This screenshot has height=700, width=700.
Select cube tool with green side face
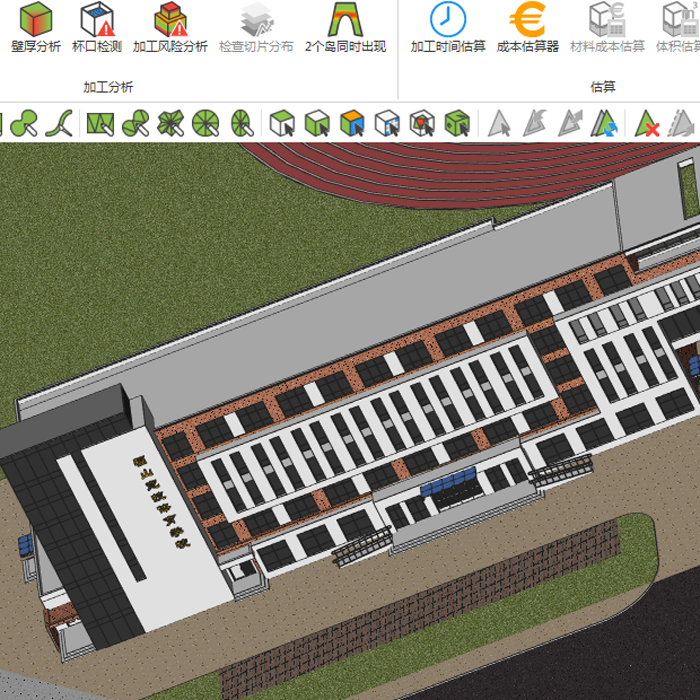(x=317, y=123)
